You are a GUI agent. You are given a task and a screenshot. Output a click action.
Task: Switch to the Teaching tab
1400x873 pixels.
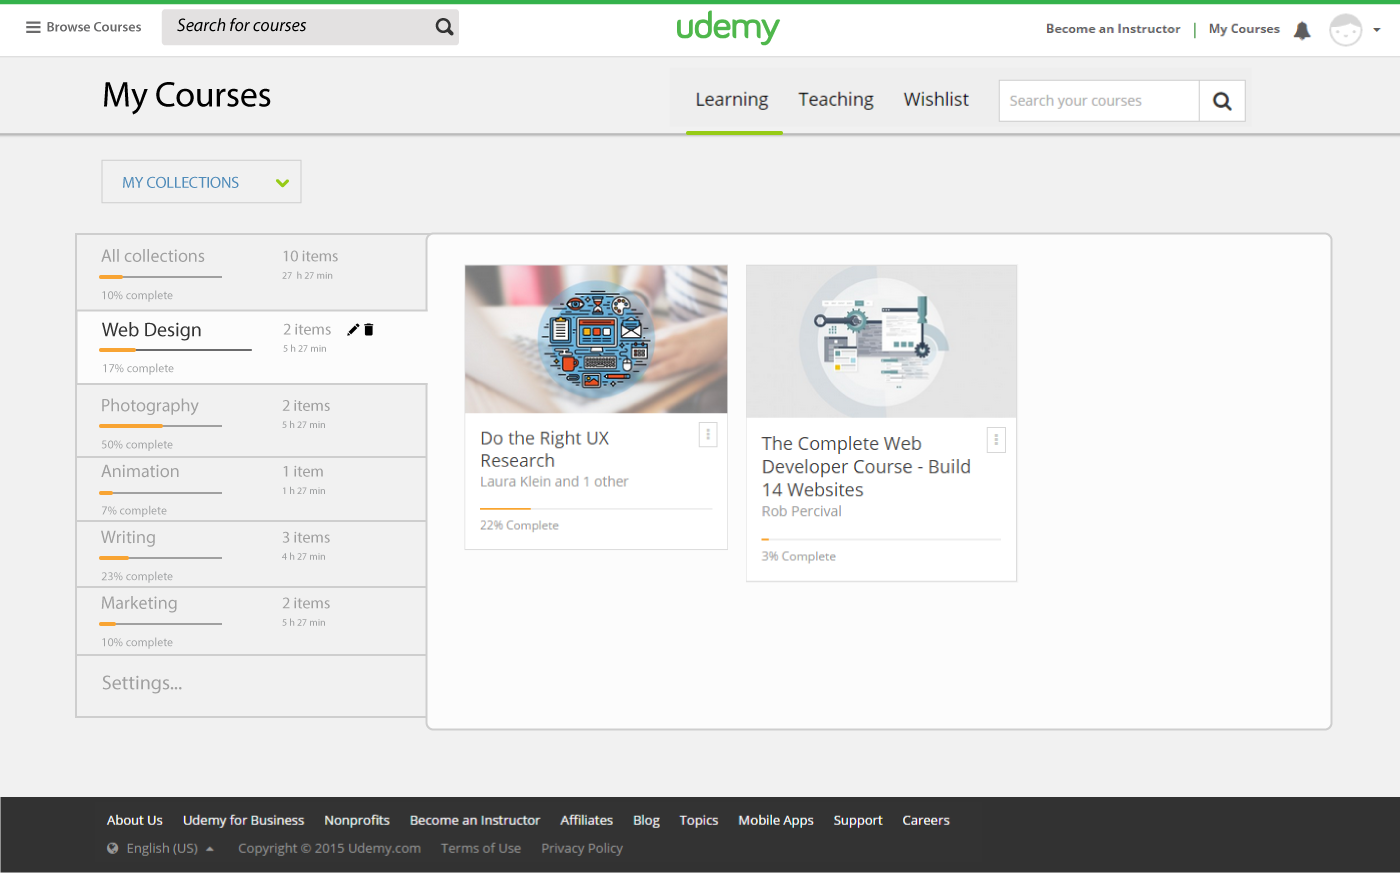(836, 100)
